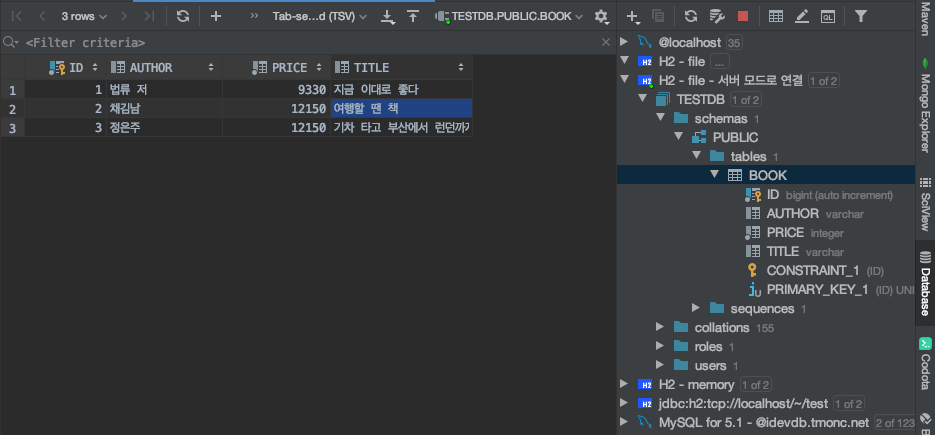Import data with upload arrow icon
This screenshot has height=435, width=935.
413,16
